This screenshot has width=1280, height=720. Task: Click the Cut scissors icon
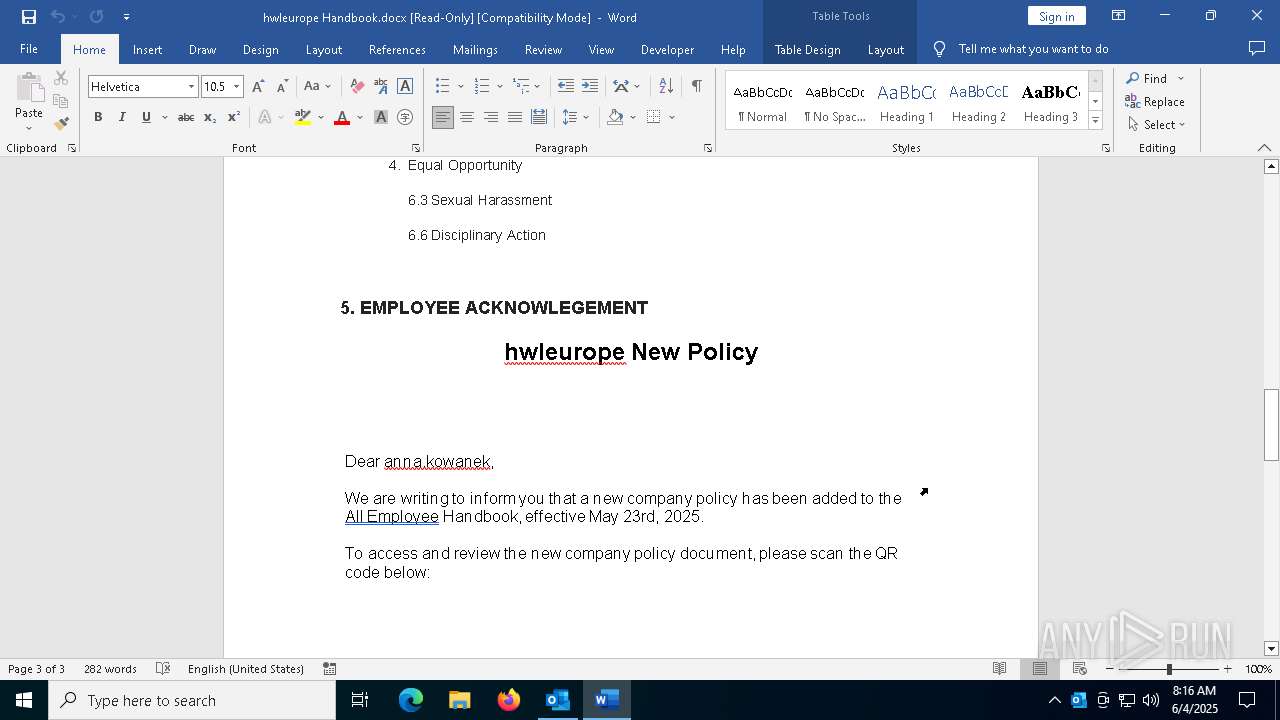[61, 78]
